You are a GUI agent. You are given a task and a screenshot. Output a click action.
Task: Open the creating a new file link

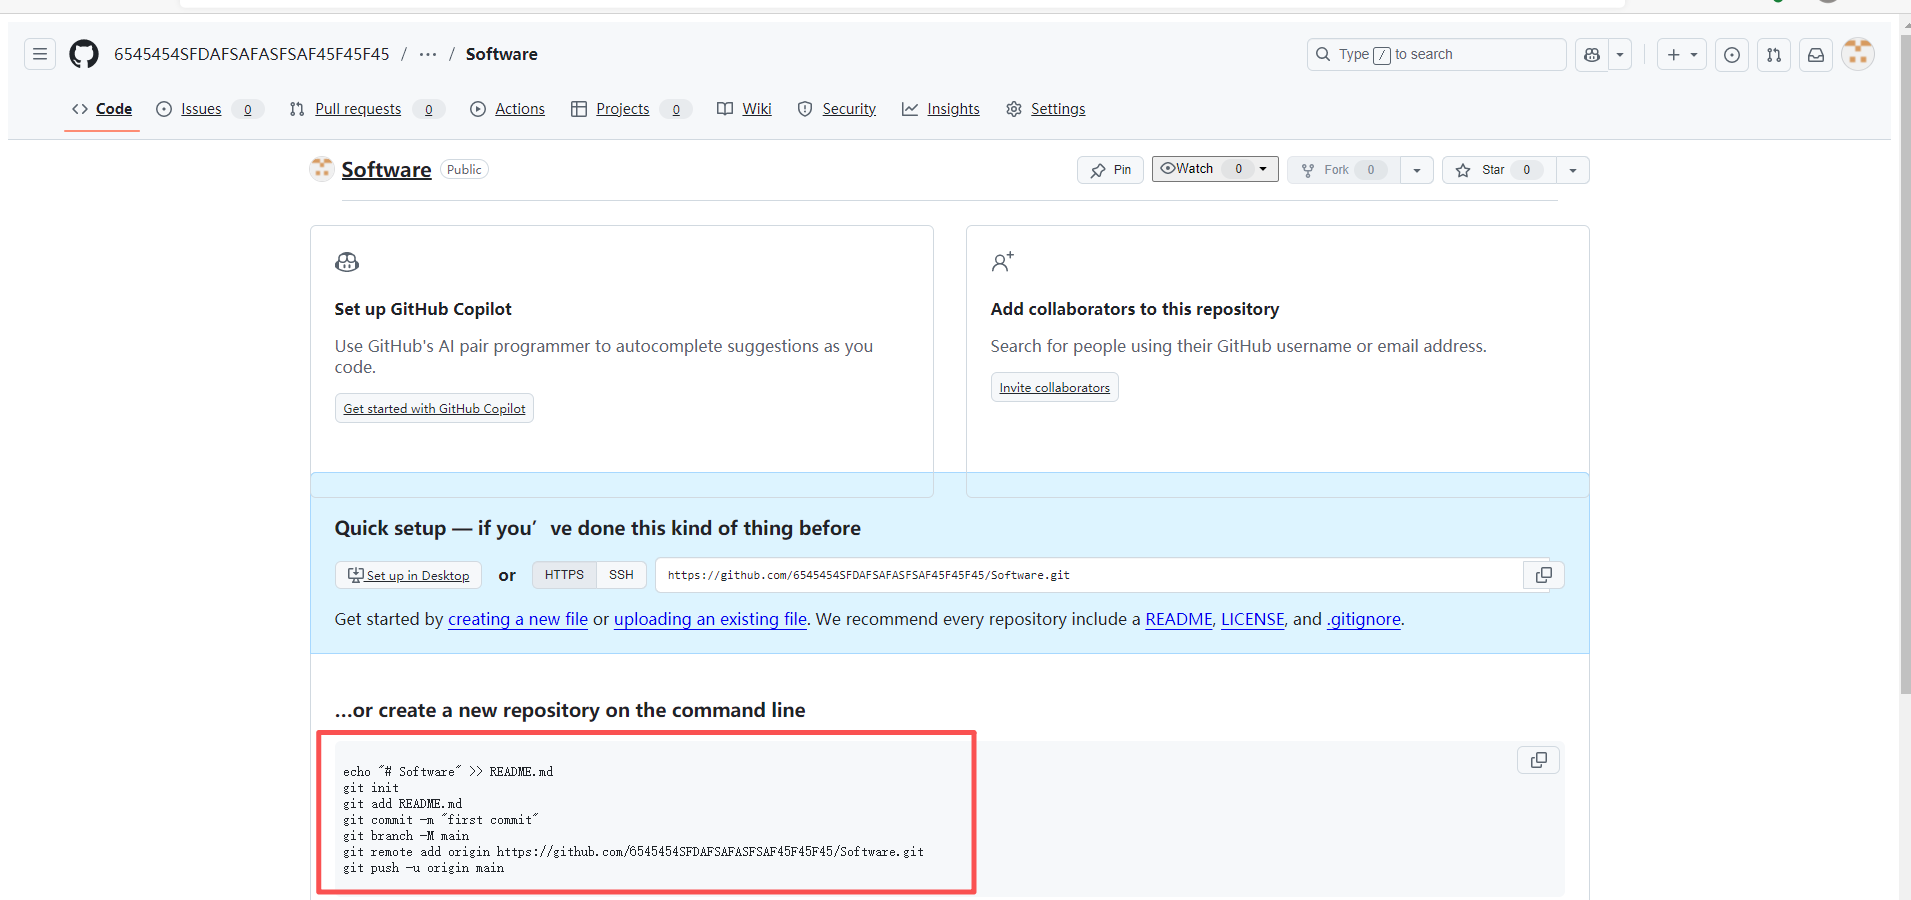[518, 619]
